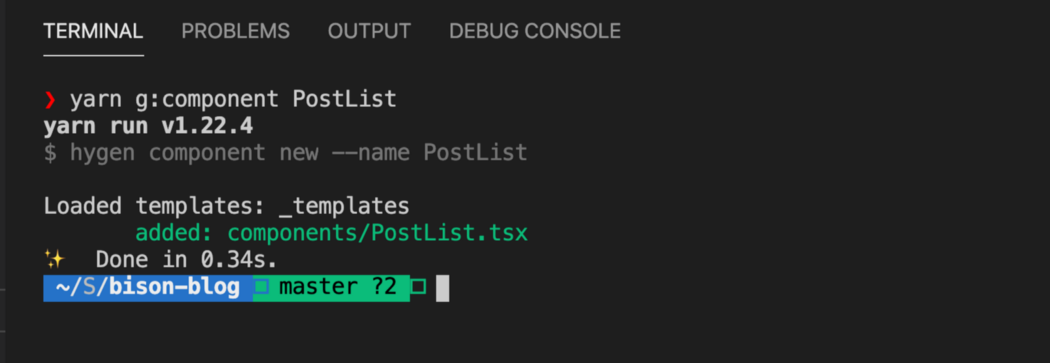Click the green master ?2 git segment

click(331, 288)
